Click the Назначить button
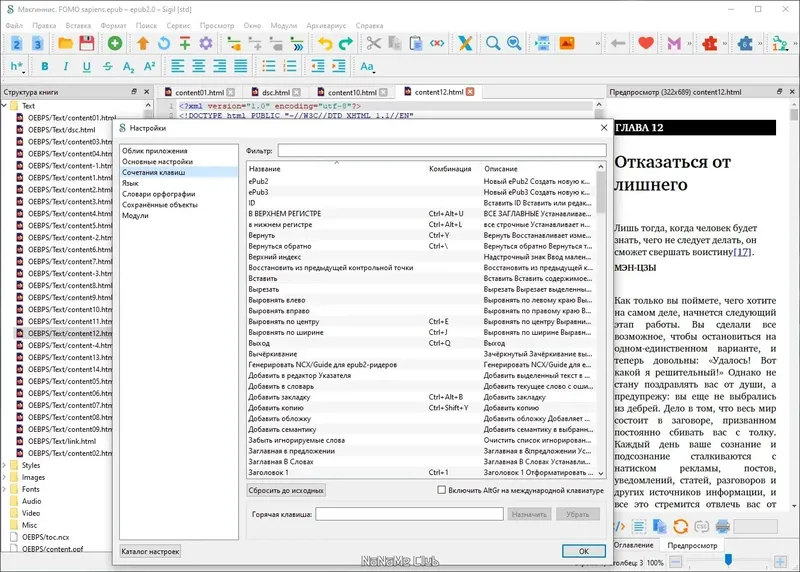Image resolution: width=800 pixels, height=572 pixels. [x=529, y=514]
